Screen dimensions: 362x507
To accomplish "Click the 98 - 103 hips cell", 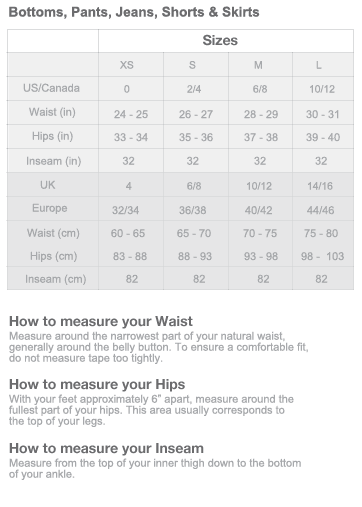I will pyautogui.click(x=322, y=256).
